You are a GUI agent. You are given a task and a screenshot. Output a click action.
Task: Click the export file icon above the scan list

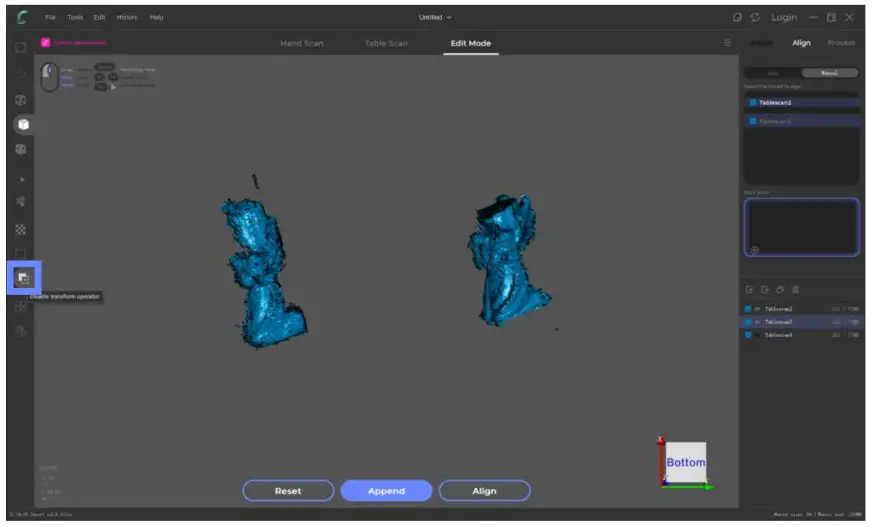(765, 289)
